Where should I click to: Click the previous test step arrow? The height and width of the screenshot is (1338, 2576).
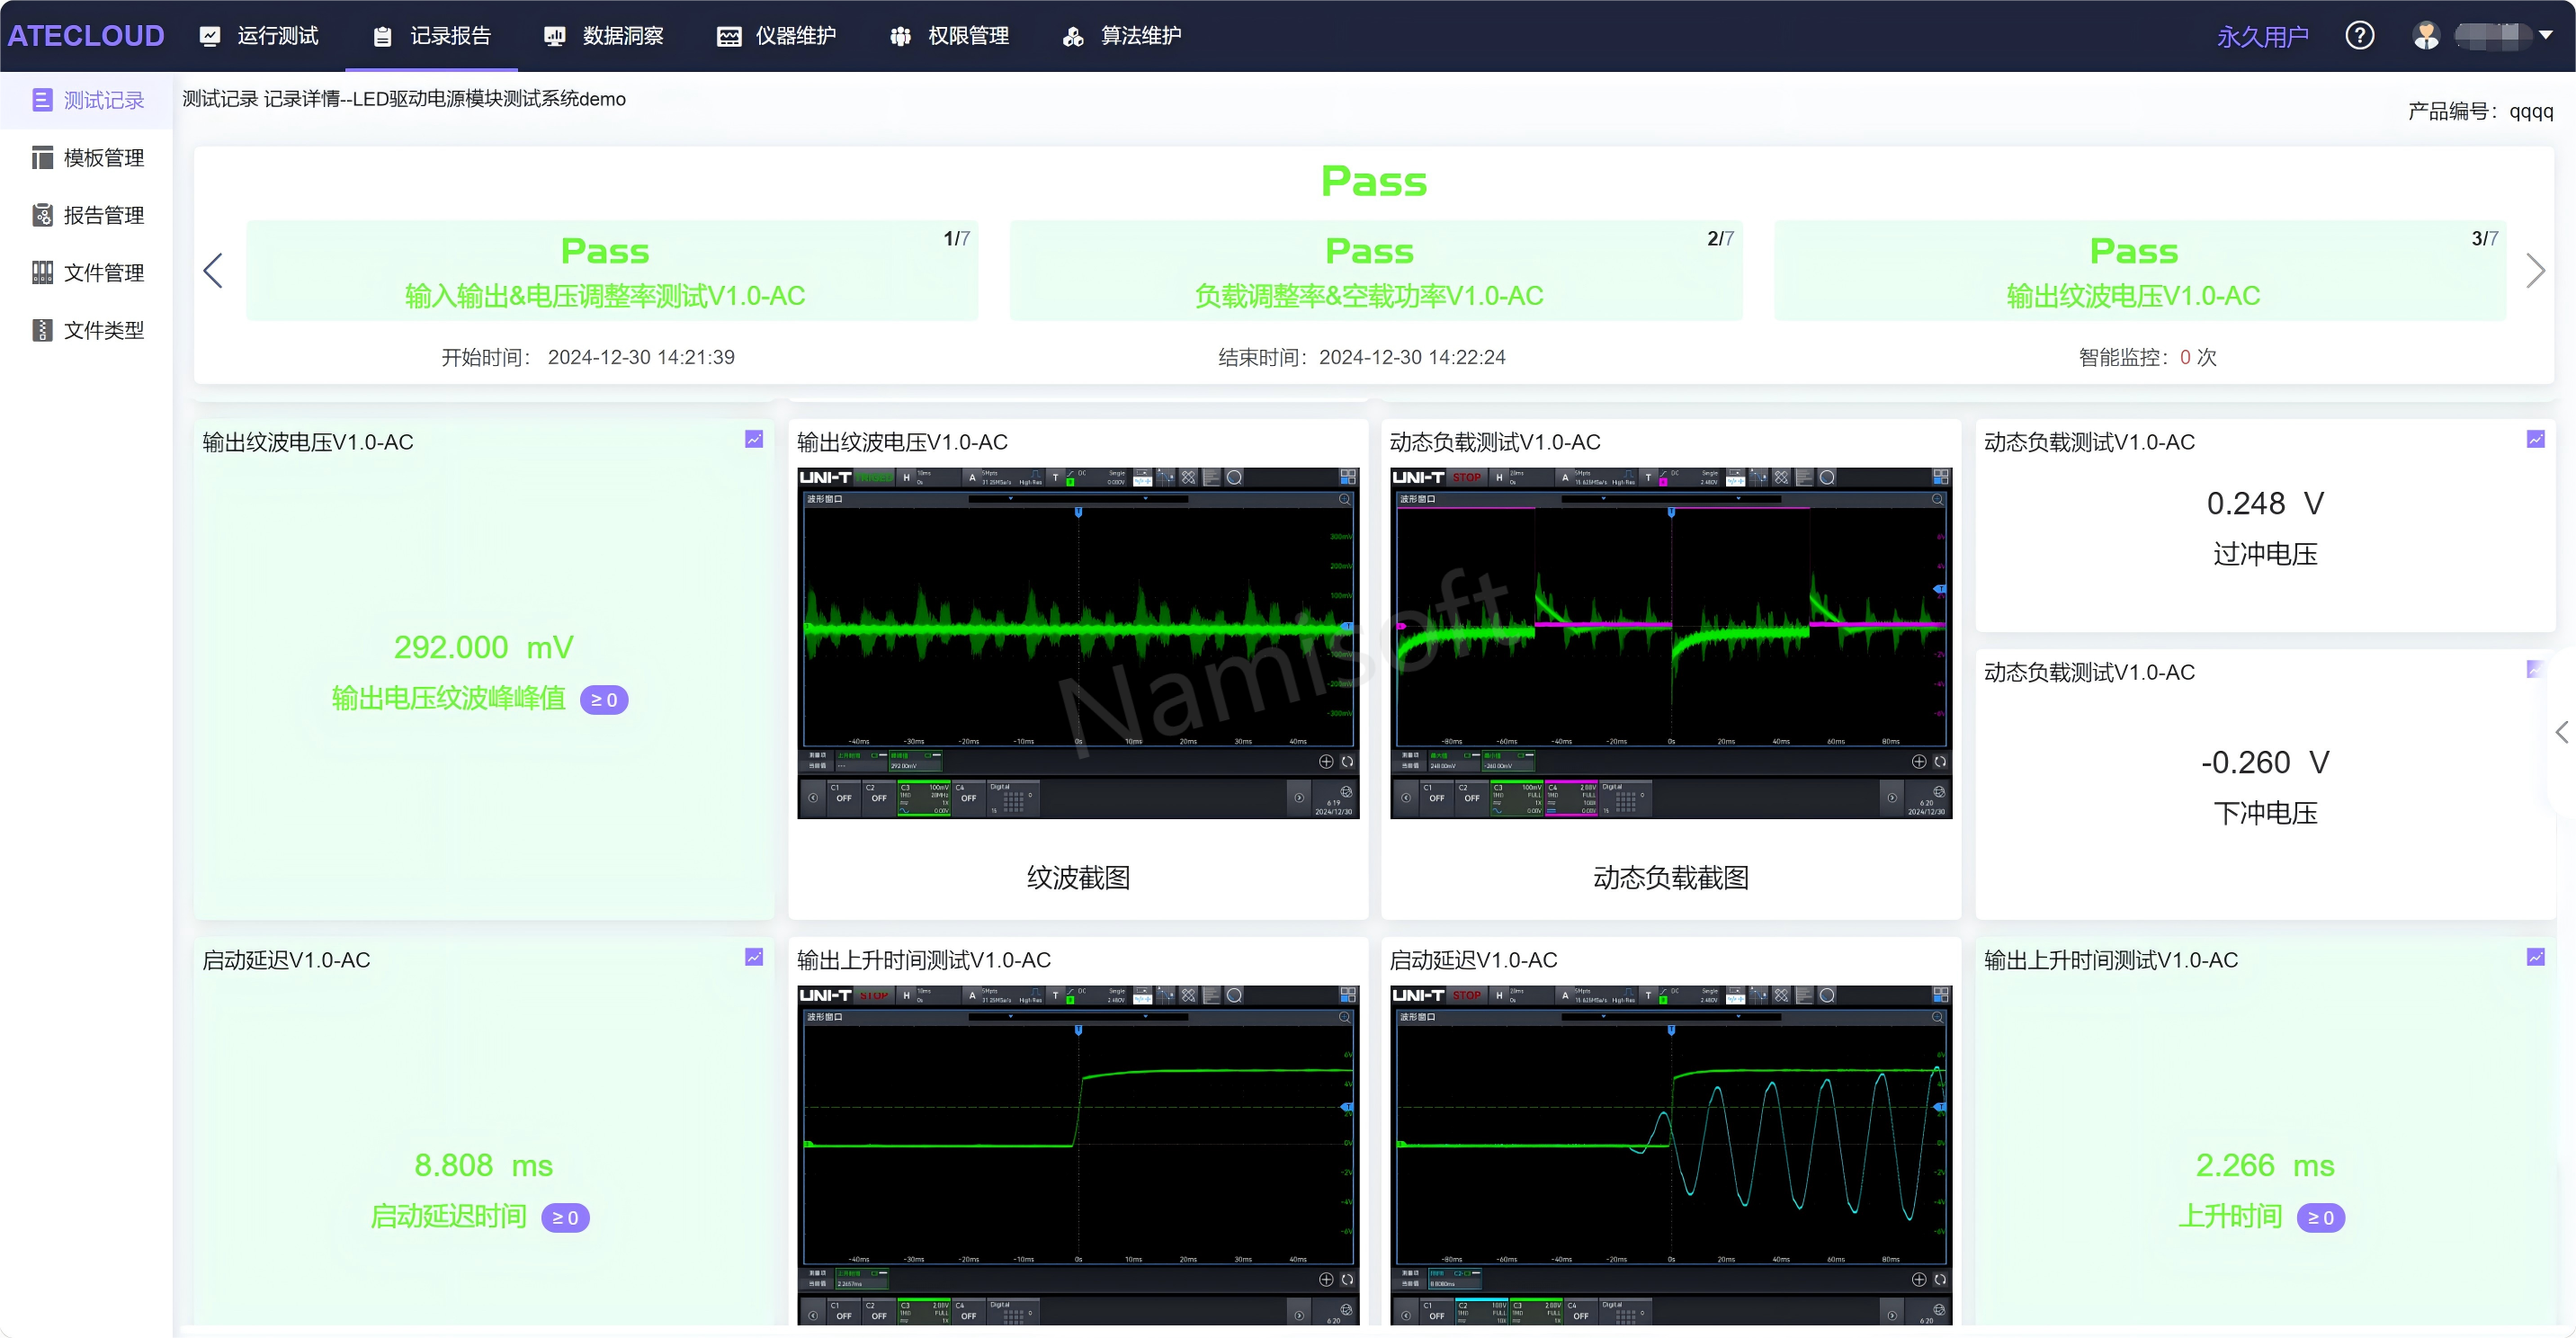pos(213,271)
